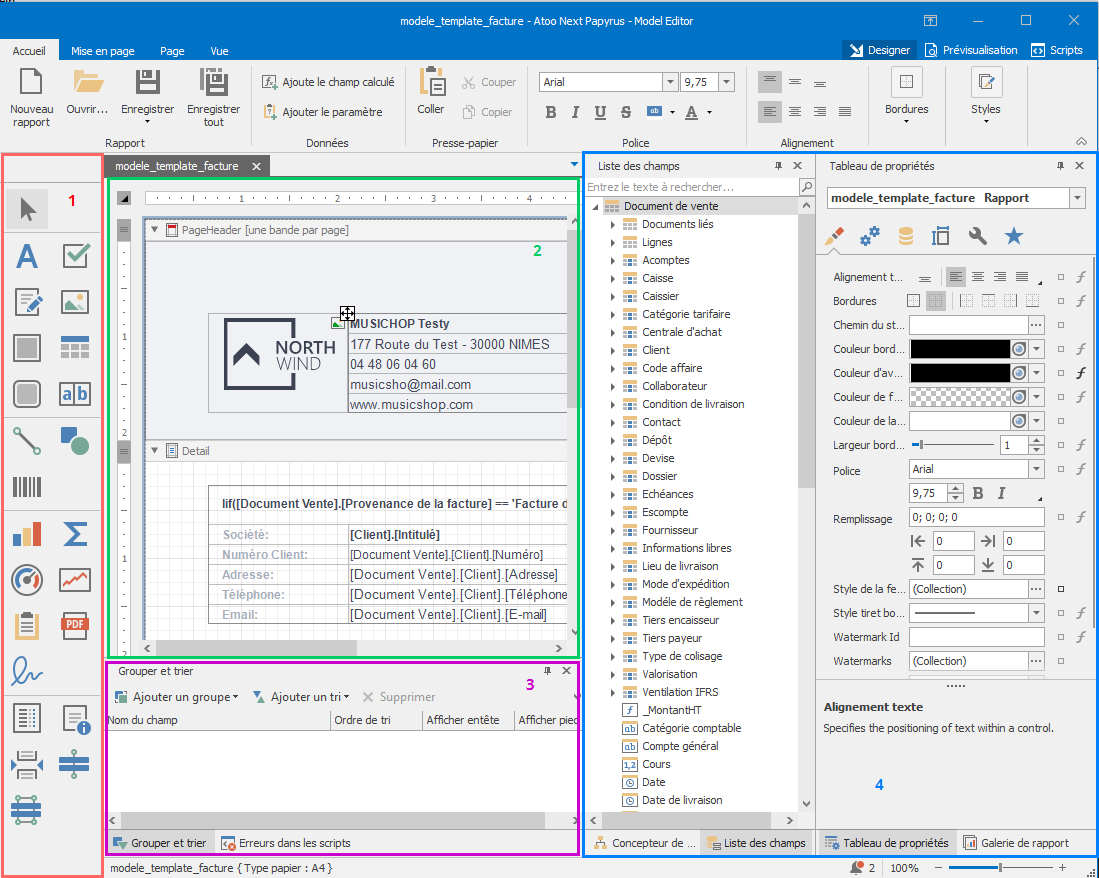Viewport: 1099px width, 878px height.
Task: Click the Picture Box tool
Action: 76,302
